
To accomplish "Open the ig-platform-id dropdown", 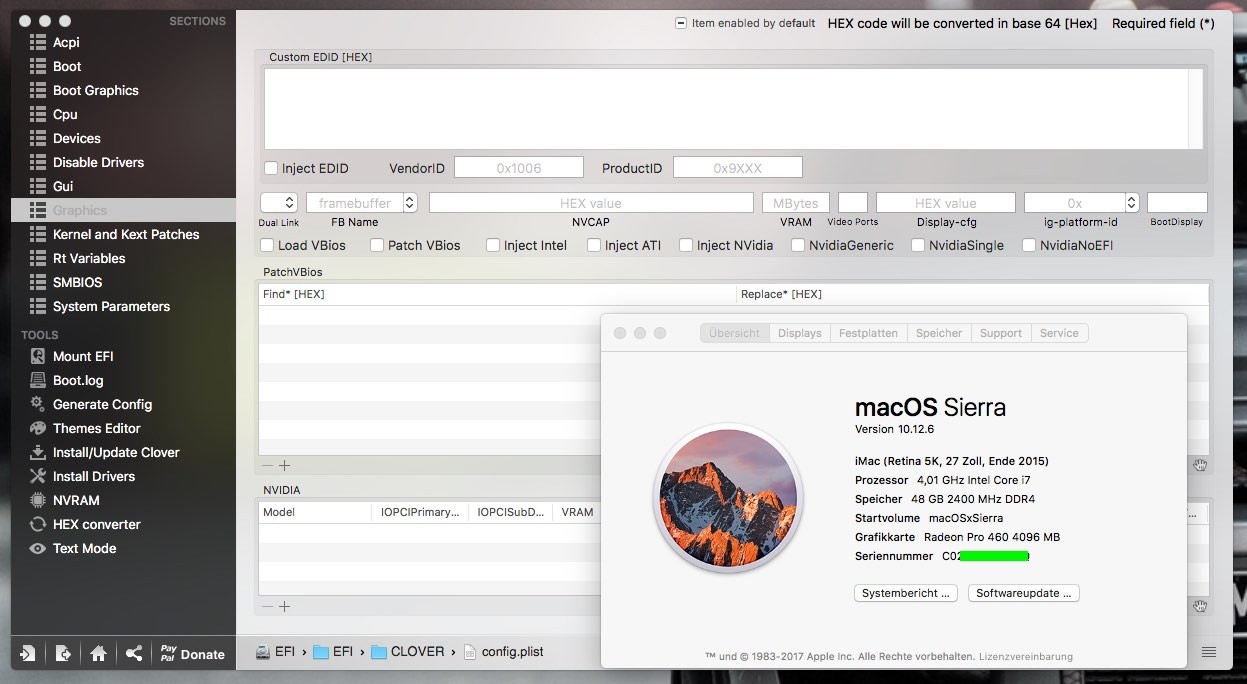I will (1132, 203).
